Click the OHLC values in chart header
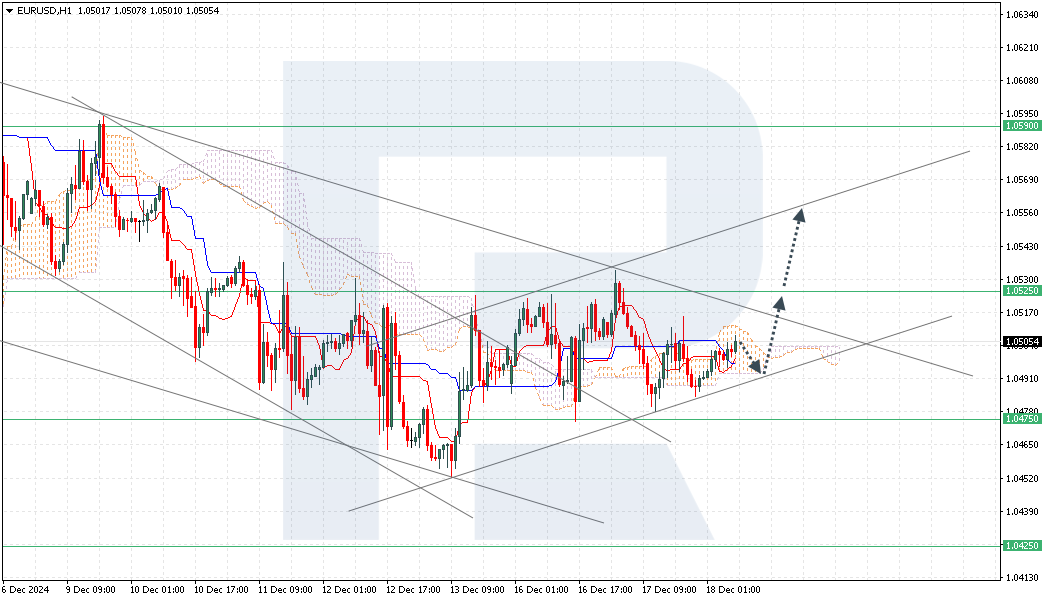Viewport: 1046px width, 601px height. pos(149,11)
